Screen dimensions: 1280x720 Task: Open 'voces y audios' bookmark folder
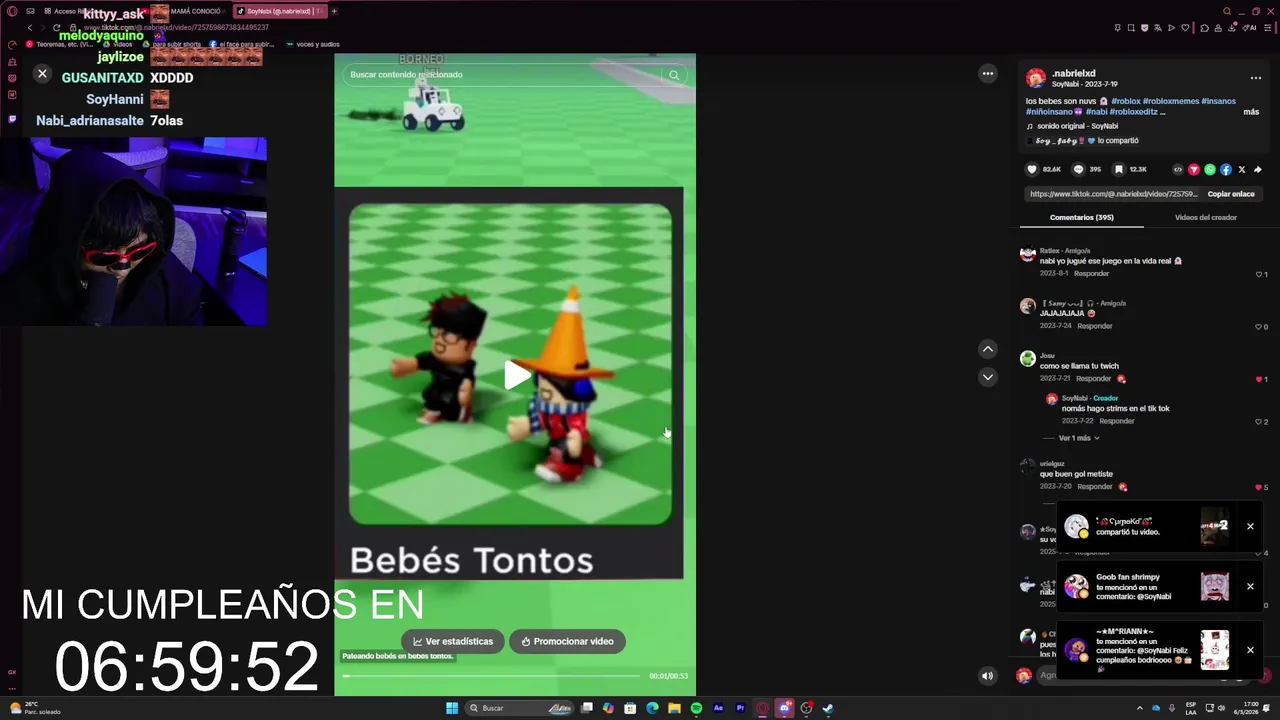[313, 44]
